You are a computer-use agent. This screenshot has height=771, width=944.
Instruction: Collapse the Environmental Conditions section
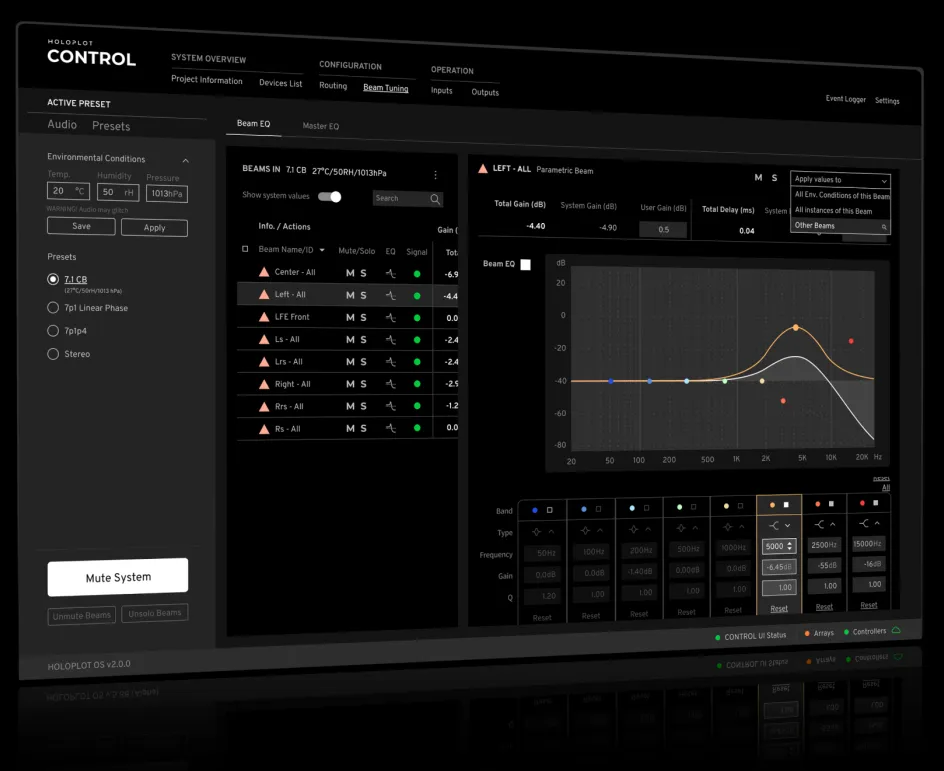point(185,161)
